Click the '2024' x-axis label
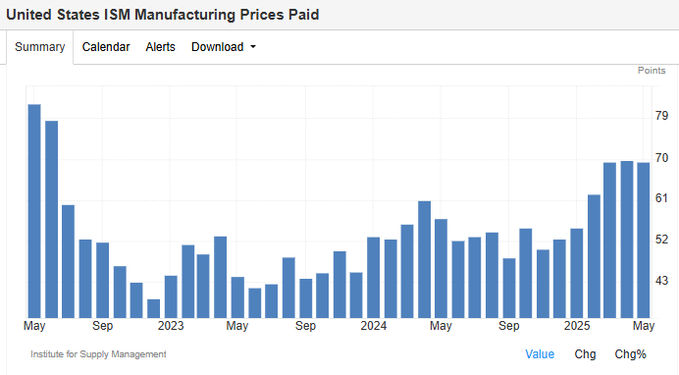Screen dimensions: 679x375 (374, 326)
